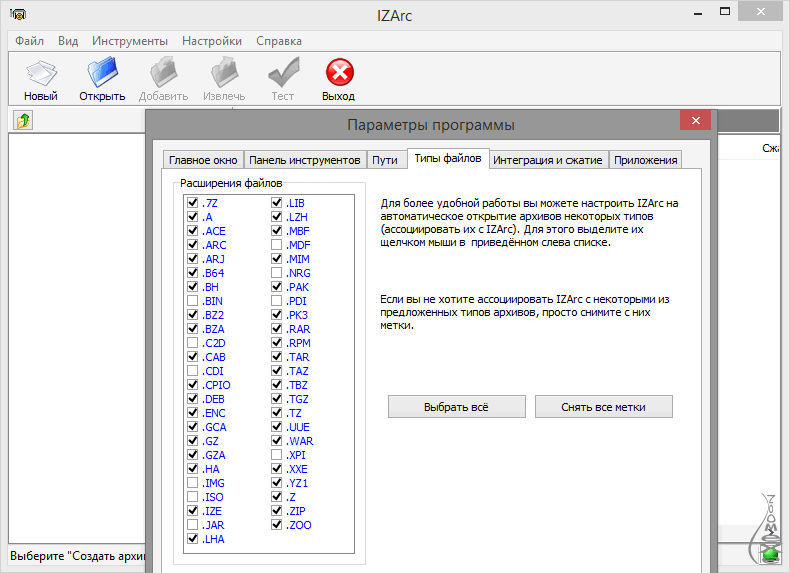Viewport: 790px width, 573px height.
Task: Click the Снять все метки button
Action: coord(604,407)
